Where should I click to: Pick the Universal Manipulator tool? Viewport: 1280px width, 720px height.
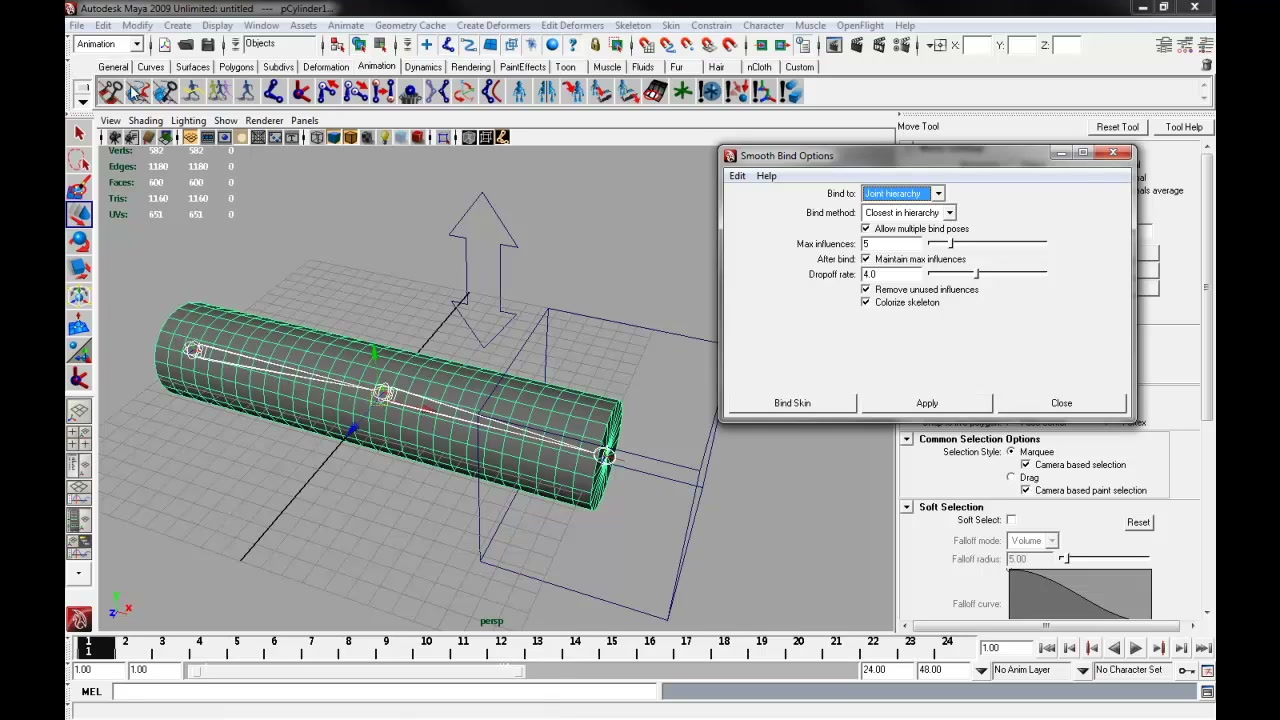(x=79, y=296)
